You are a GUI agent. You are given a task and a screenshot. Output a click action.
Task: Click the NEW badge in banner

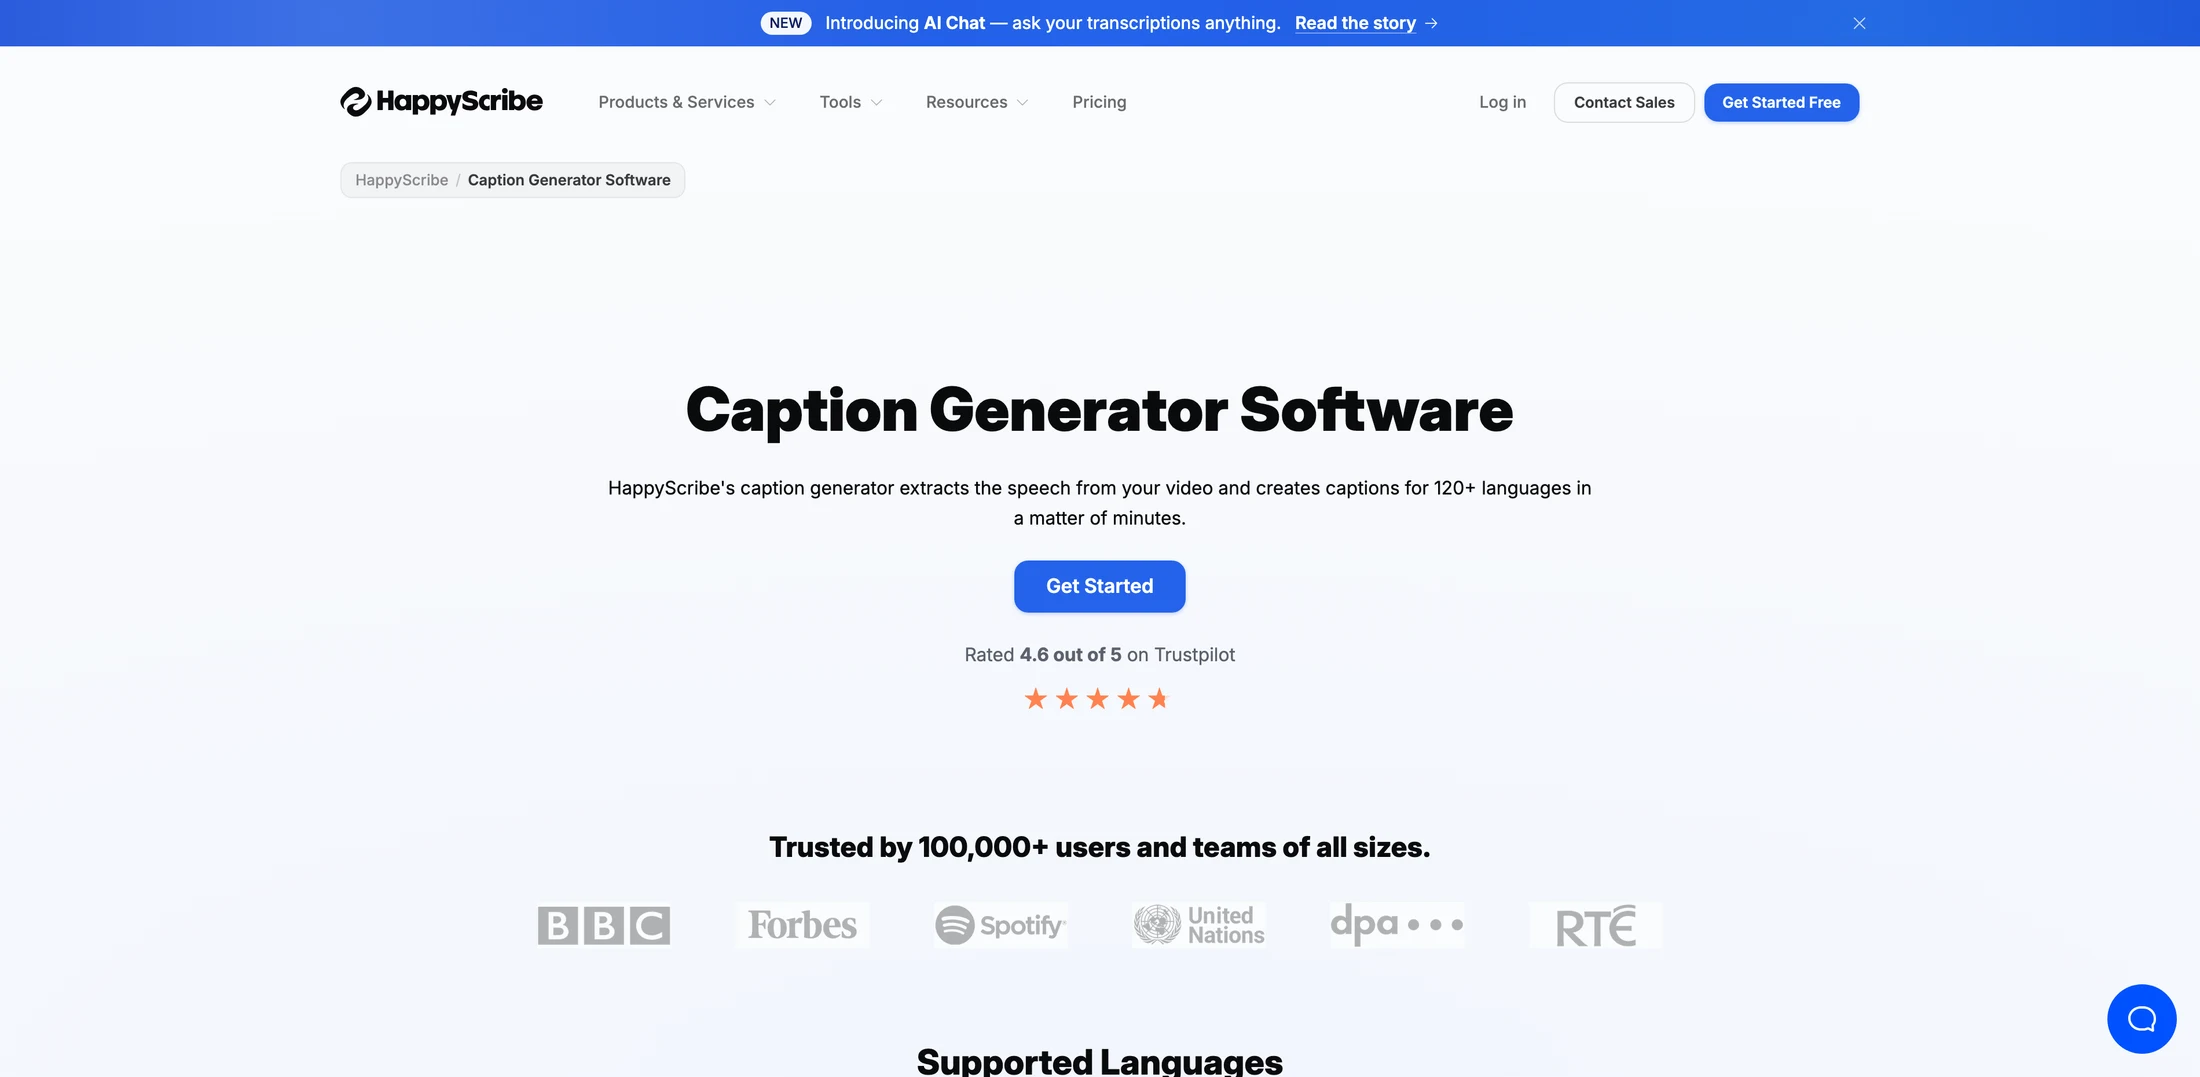pos(786,23)
